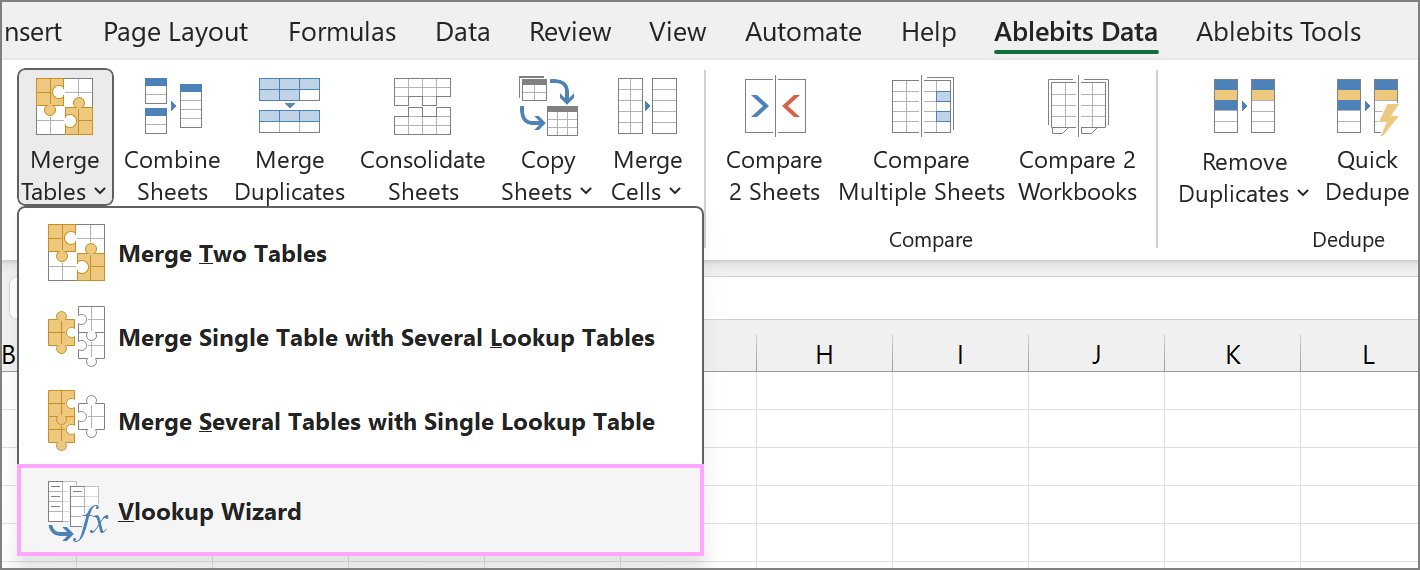Go to the Data tab

pyautogui.click(x=463, y=32)
